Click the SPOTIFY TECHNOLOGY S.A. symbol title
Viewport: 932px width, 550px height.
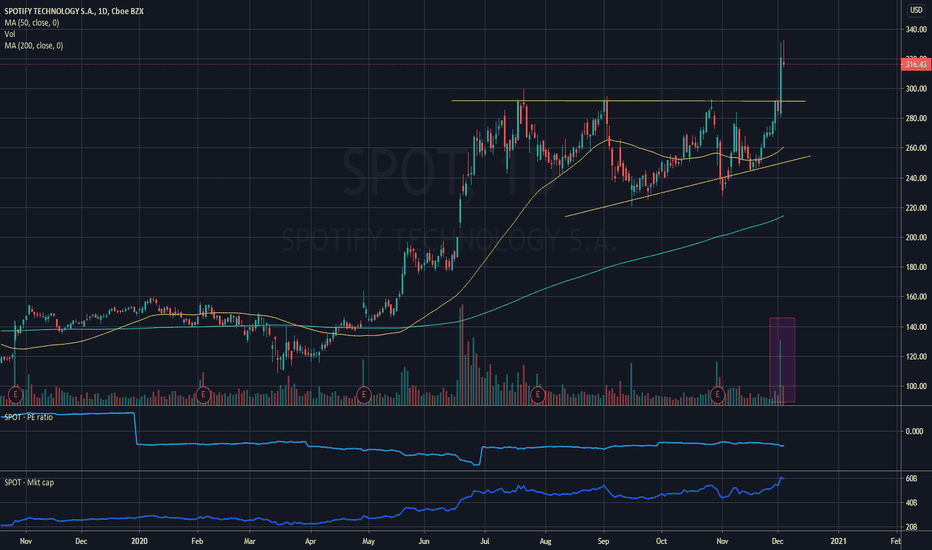coord(74,11)
